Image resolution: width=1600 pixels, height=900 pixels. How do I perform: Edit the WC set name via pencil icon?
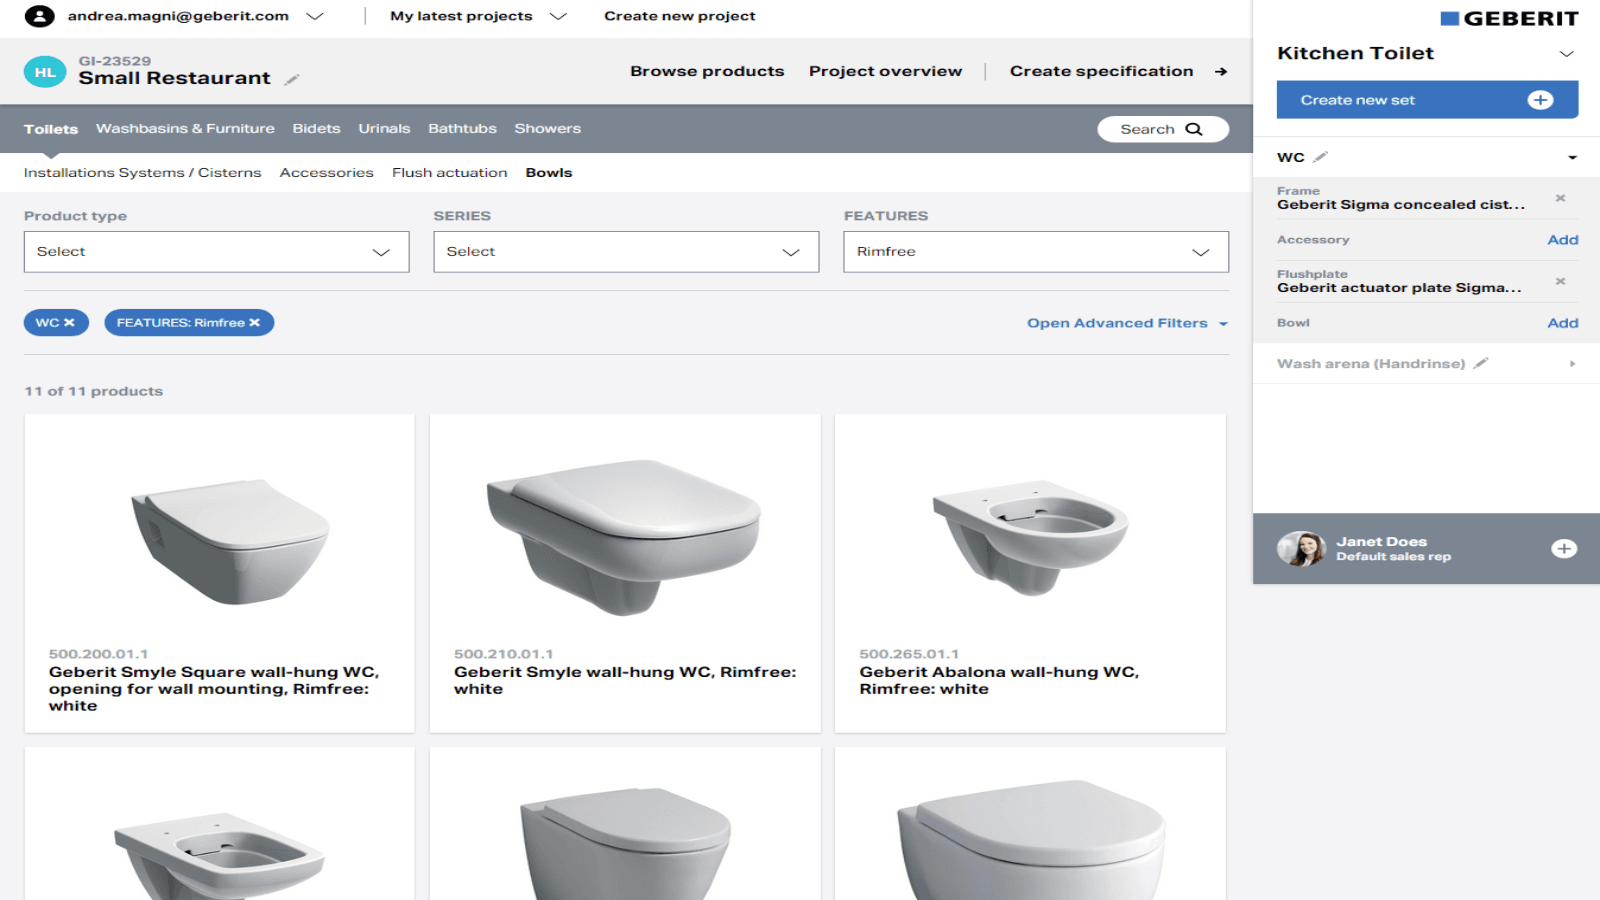[1321, 156]
